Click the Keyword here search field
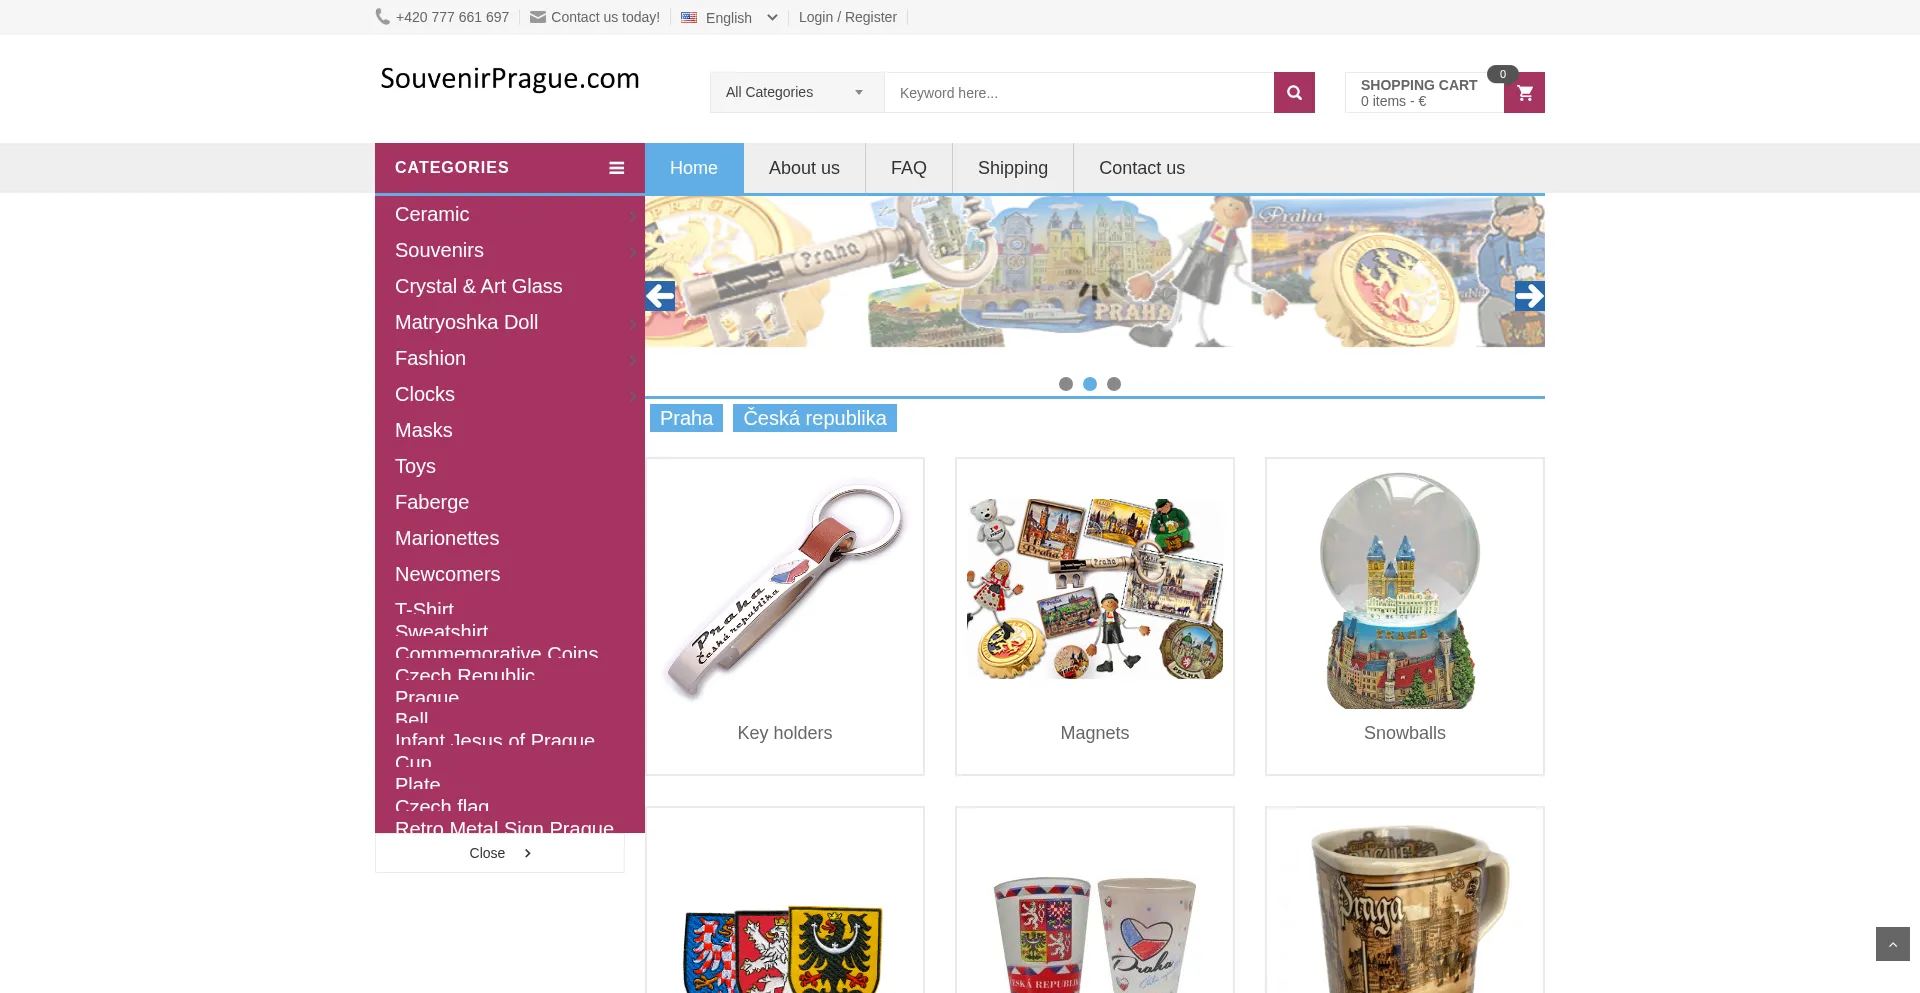Screen dimensions: 1920x993 pos(1079,92)
